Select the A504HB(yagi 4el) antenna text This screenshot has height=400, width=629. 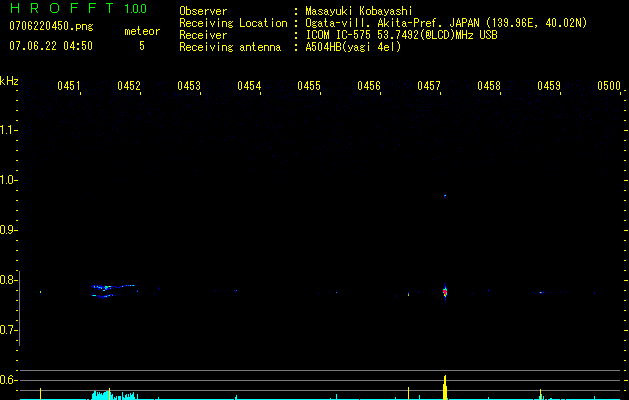[x=353, y=47]
